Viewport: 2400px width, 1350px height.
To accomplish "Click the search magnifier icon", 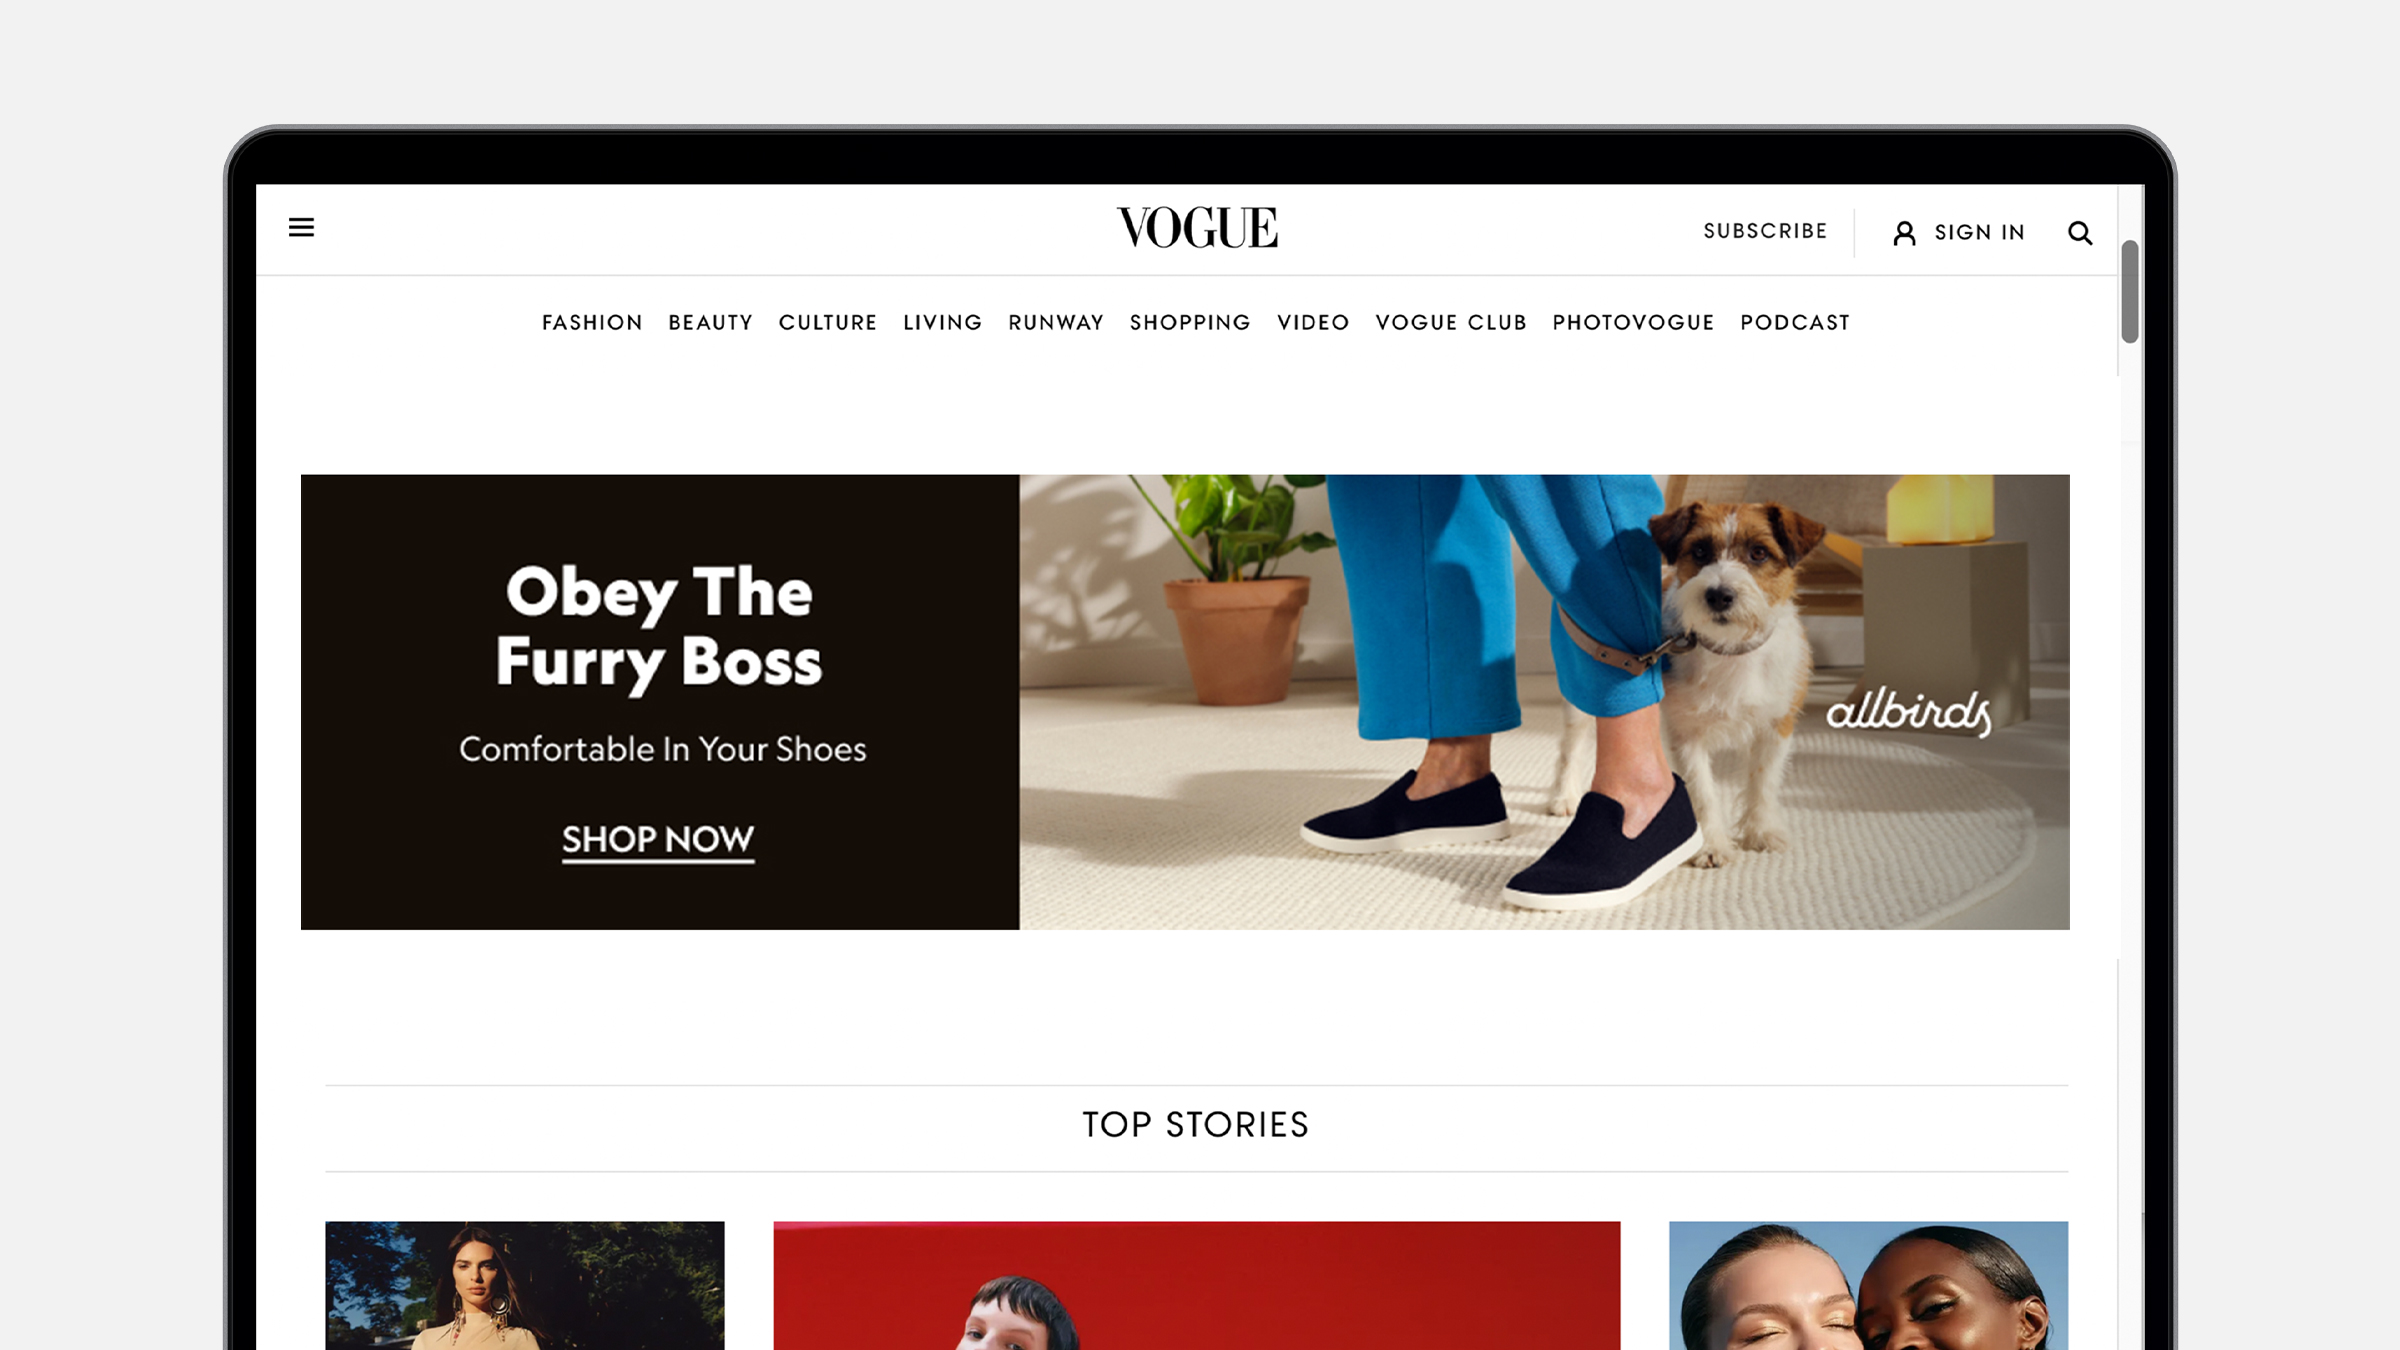I will pos(2080,233).
